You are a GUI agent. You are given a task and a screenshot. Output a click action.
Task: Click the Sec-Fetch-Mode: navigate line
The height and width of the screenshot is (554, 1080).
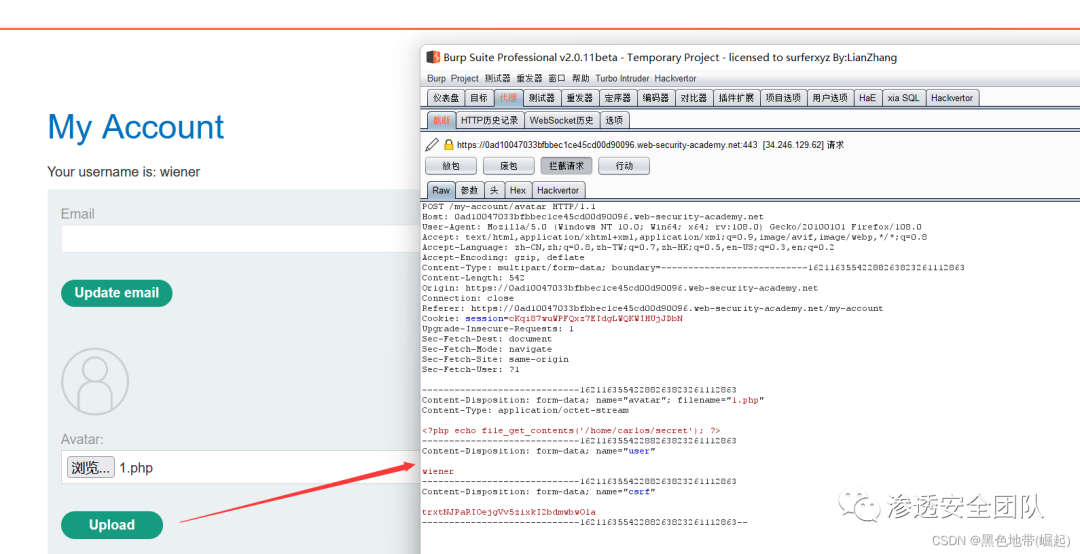click(486, 349)
